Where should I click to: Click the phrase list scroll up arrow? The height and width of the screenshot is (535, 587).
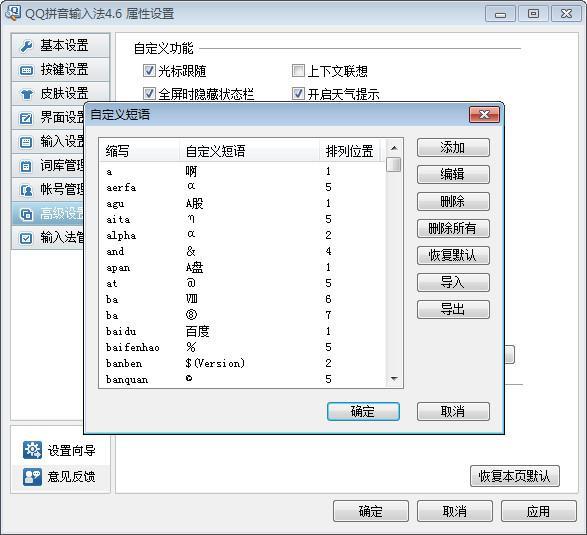coord(394,148)
